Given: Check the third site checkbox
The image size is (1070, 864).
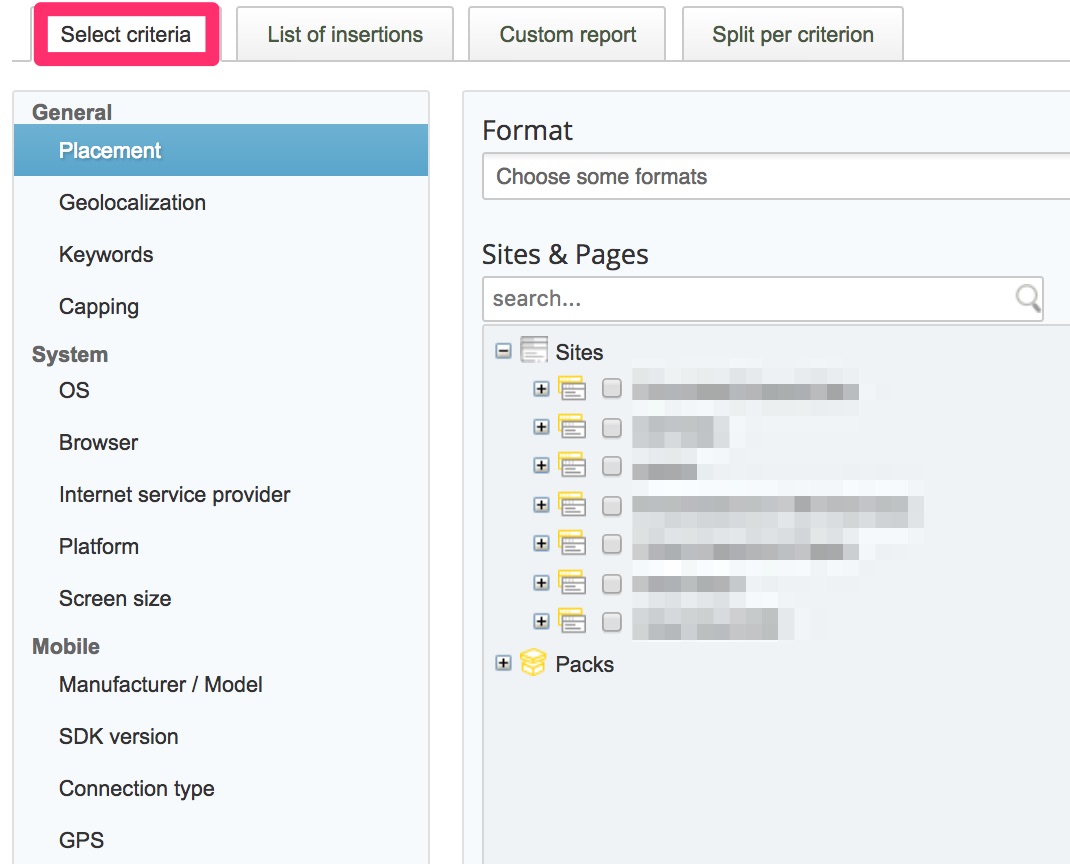Looking at the screenshot, I should [x=612, y=466].
